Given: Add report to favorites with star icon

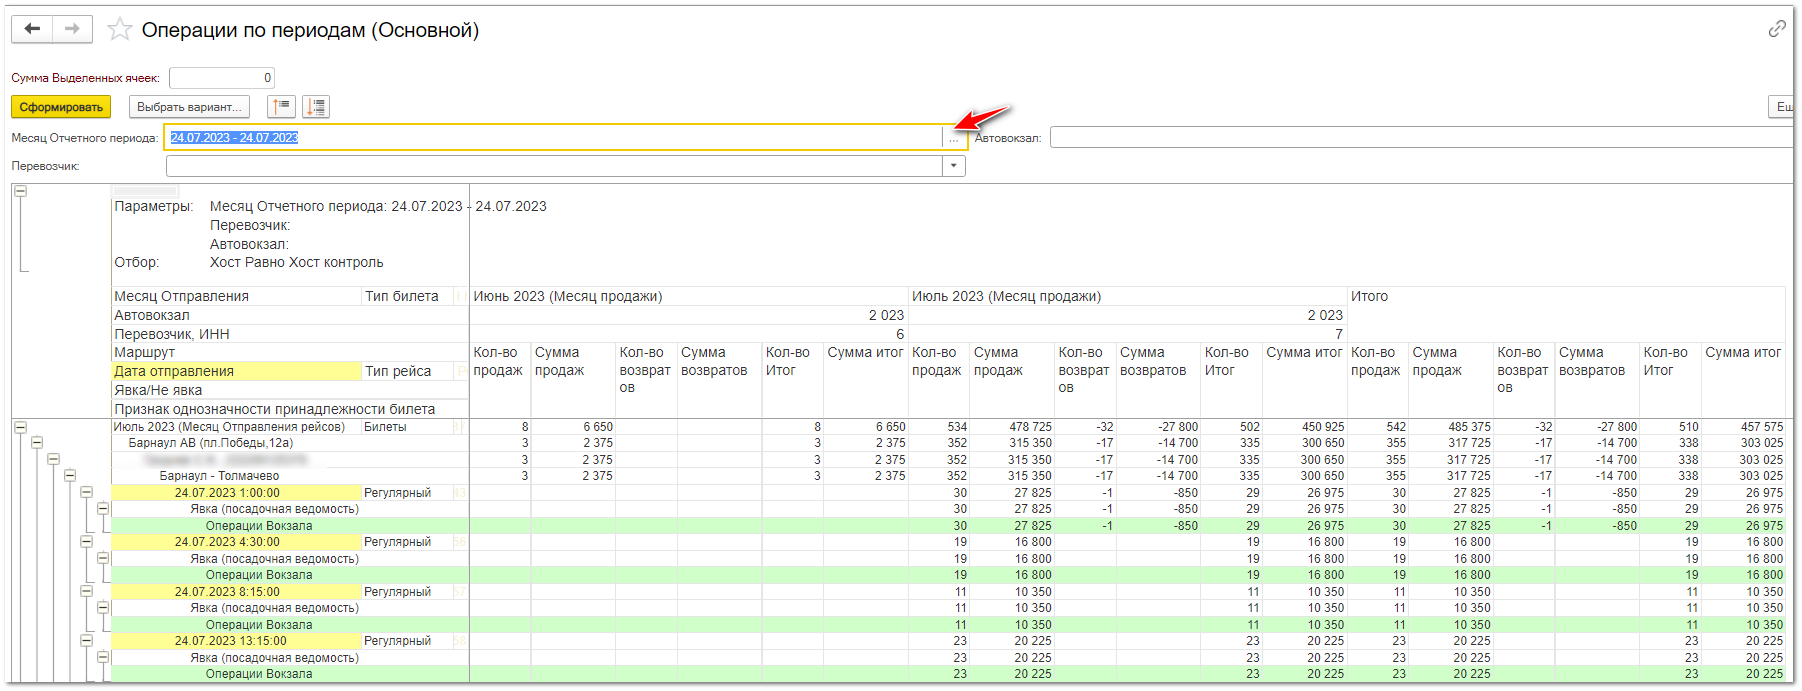Looking at the screenshot, I should pos(120,30).
